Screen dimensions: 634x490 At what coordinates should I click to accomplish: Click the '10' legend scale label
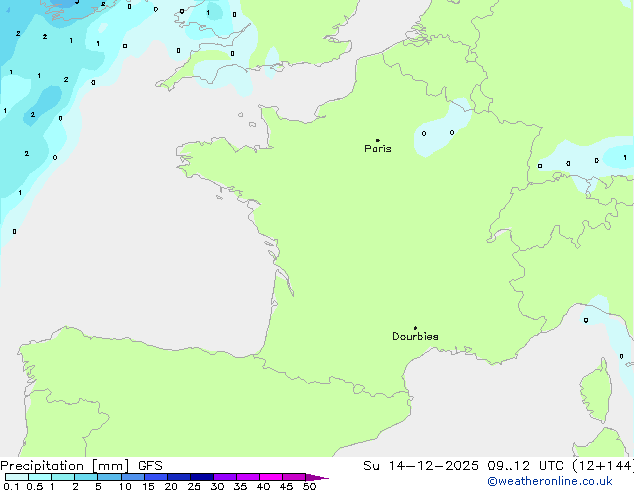125,486
